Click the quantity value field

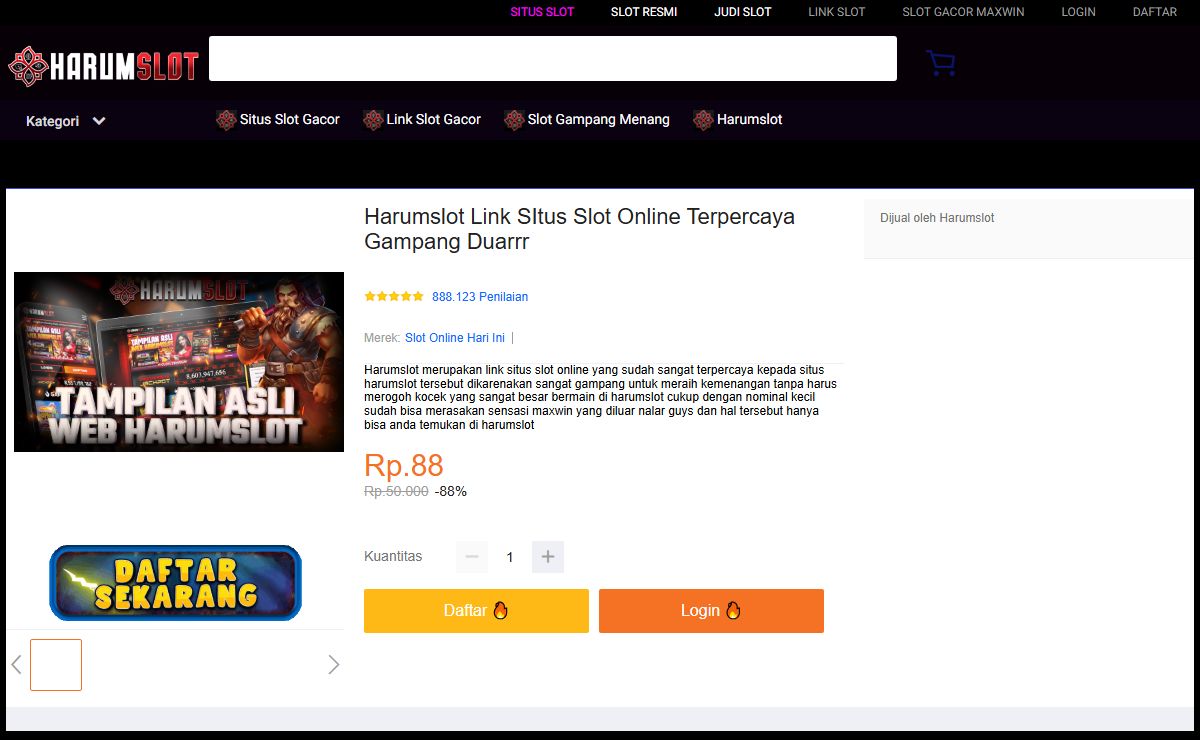click(510, 557)
